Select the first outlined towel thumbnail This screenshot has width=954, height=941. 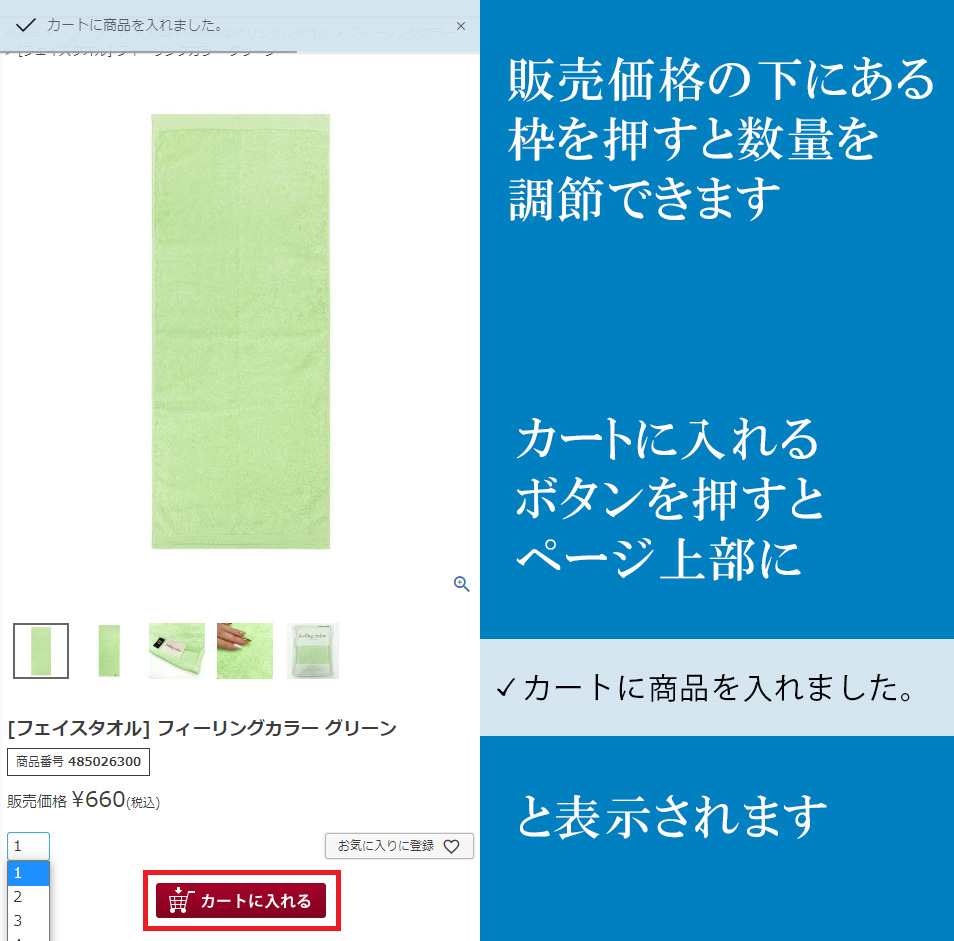pos(41,651)
